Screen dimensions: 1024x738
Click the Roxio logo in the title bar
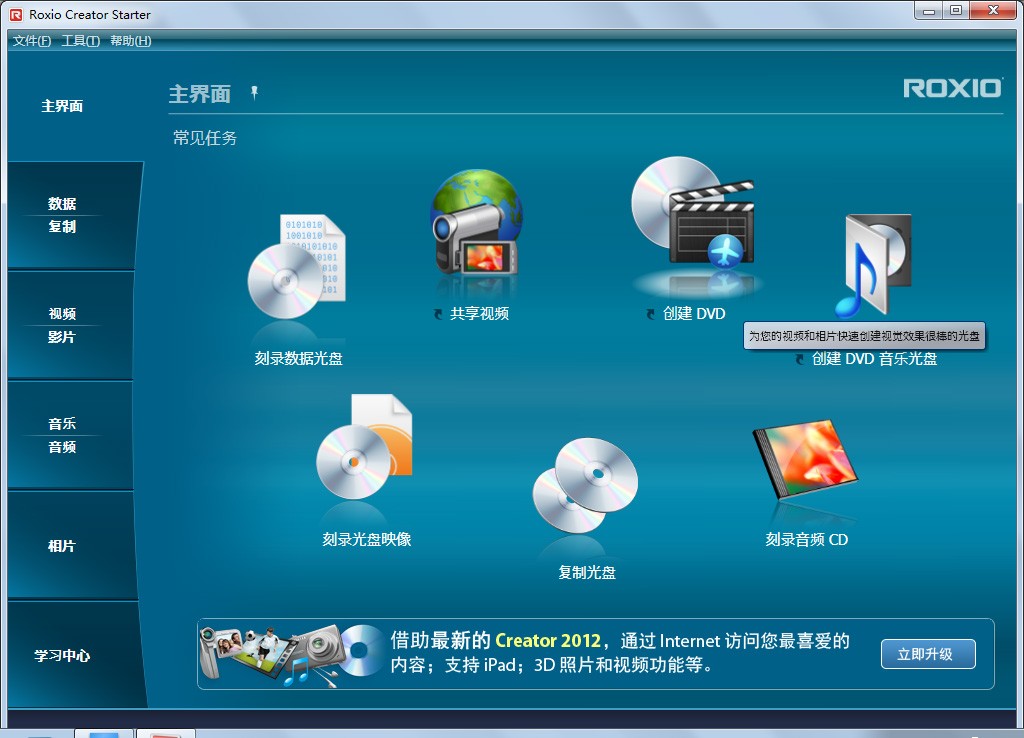tap(14, 14)
